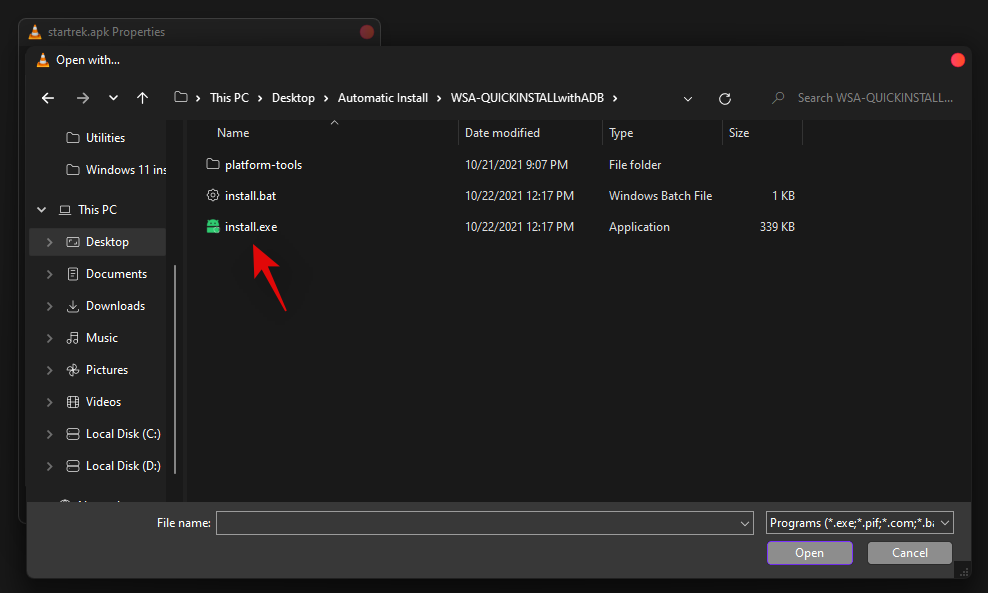Open the address bar history dropdown

coord(688,98)
